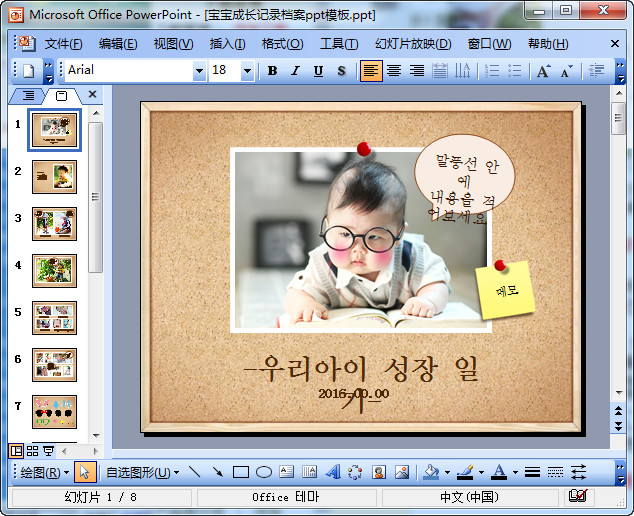Open the 工具(T) menu
The image size is (634, 516).
pyautogui.click(x=339, y=44)
